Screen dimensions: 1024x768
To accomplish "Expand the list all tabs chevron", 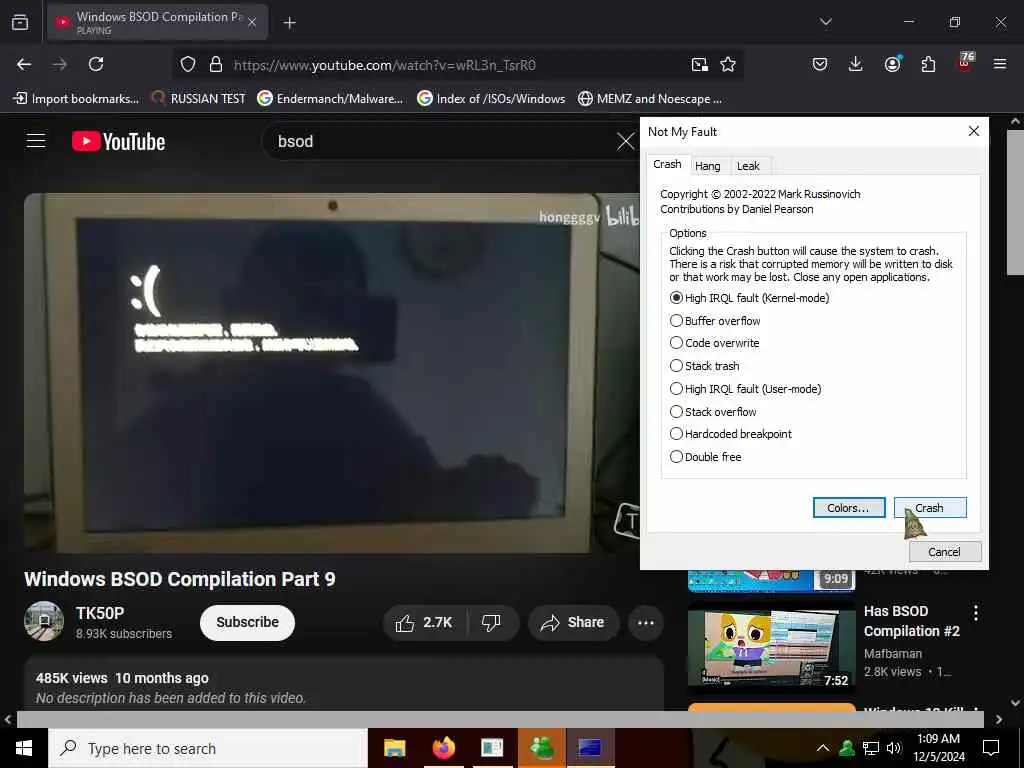I will (826, 22).
